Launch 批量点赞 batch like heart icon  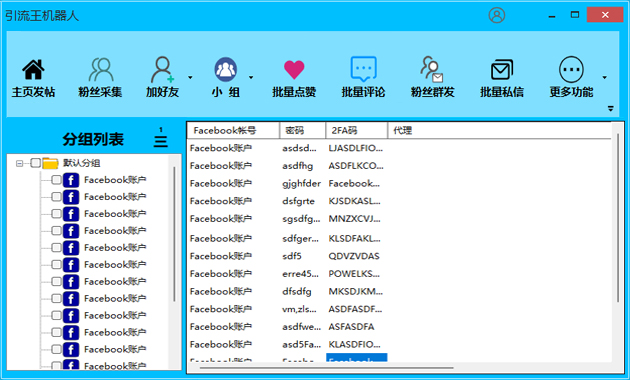[x=294, y=69]
